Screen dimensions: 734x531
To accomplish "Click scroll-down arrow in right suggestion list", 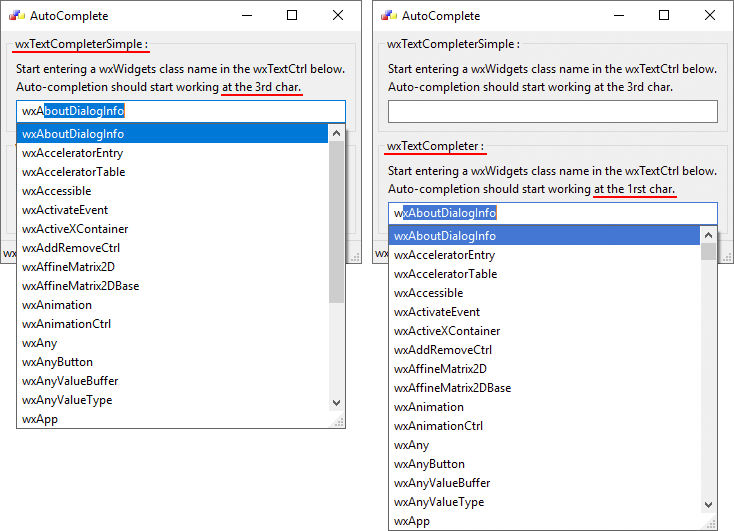I will click(709, 505).
